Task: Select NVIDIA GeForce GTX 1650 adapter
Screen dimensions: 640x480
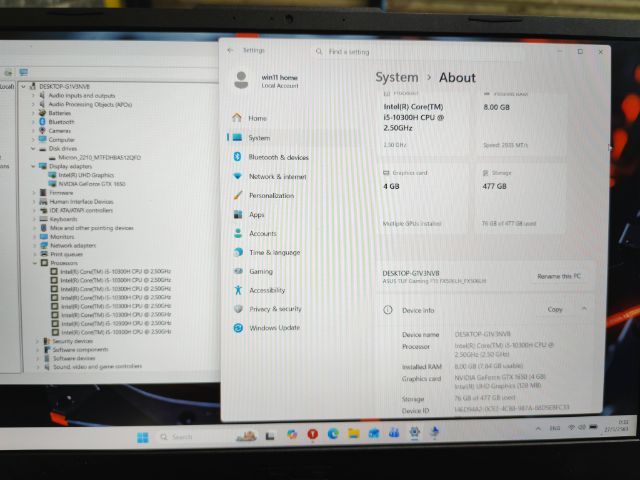Action: pyautogui.click(x=92, y=184)
